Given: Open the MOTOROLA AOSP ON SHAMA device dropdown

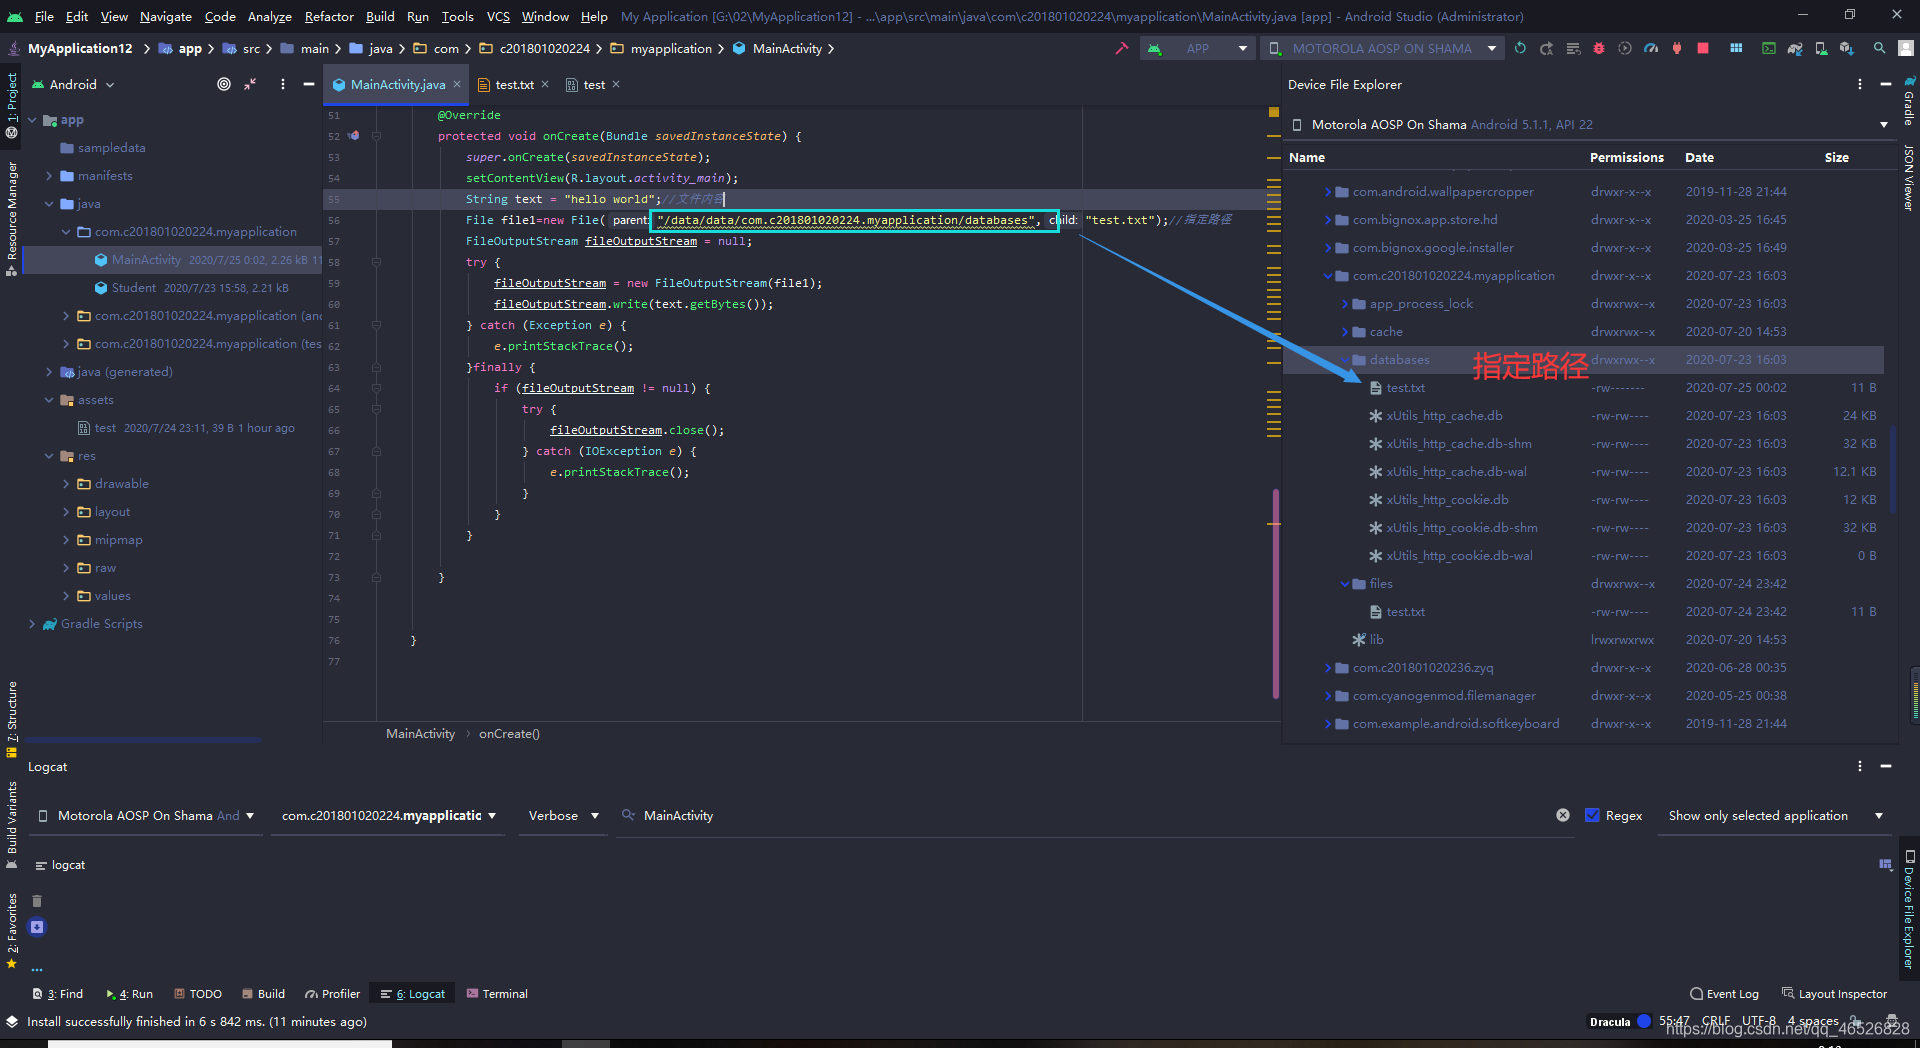Looking at the screenshot, I should click(1382, 48).
